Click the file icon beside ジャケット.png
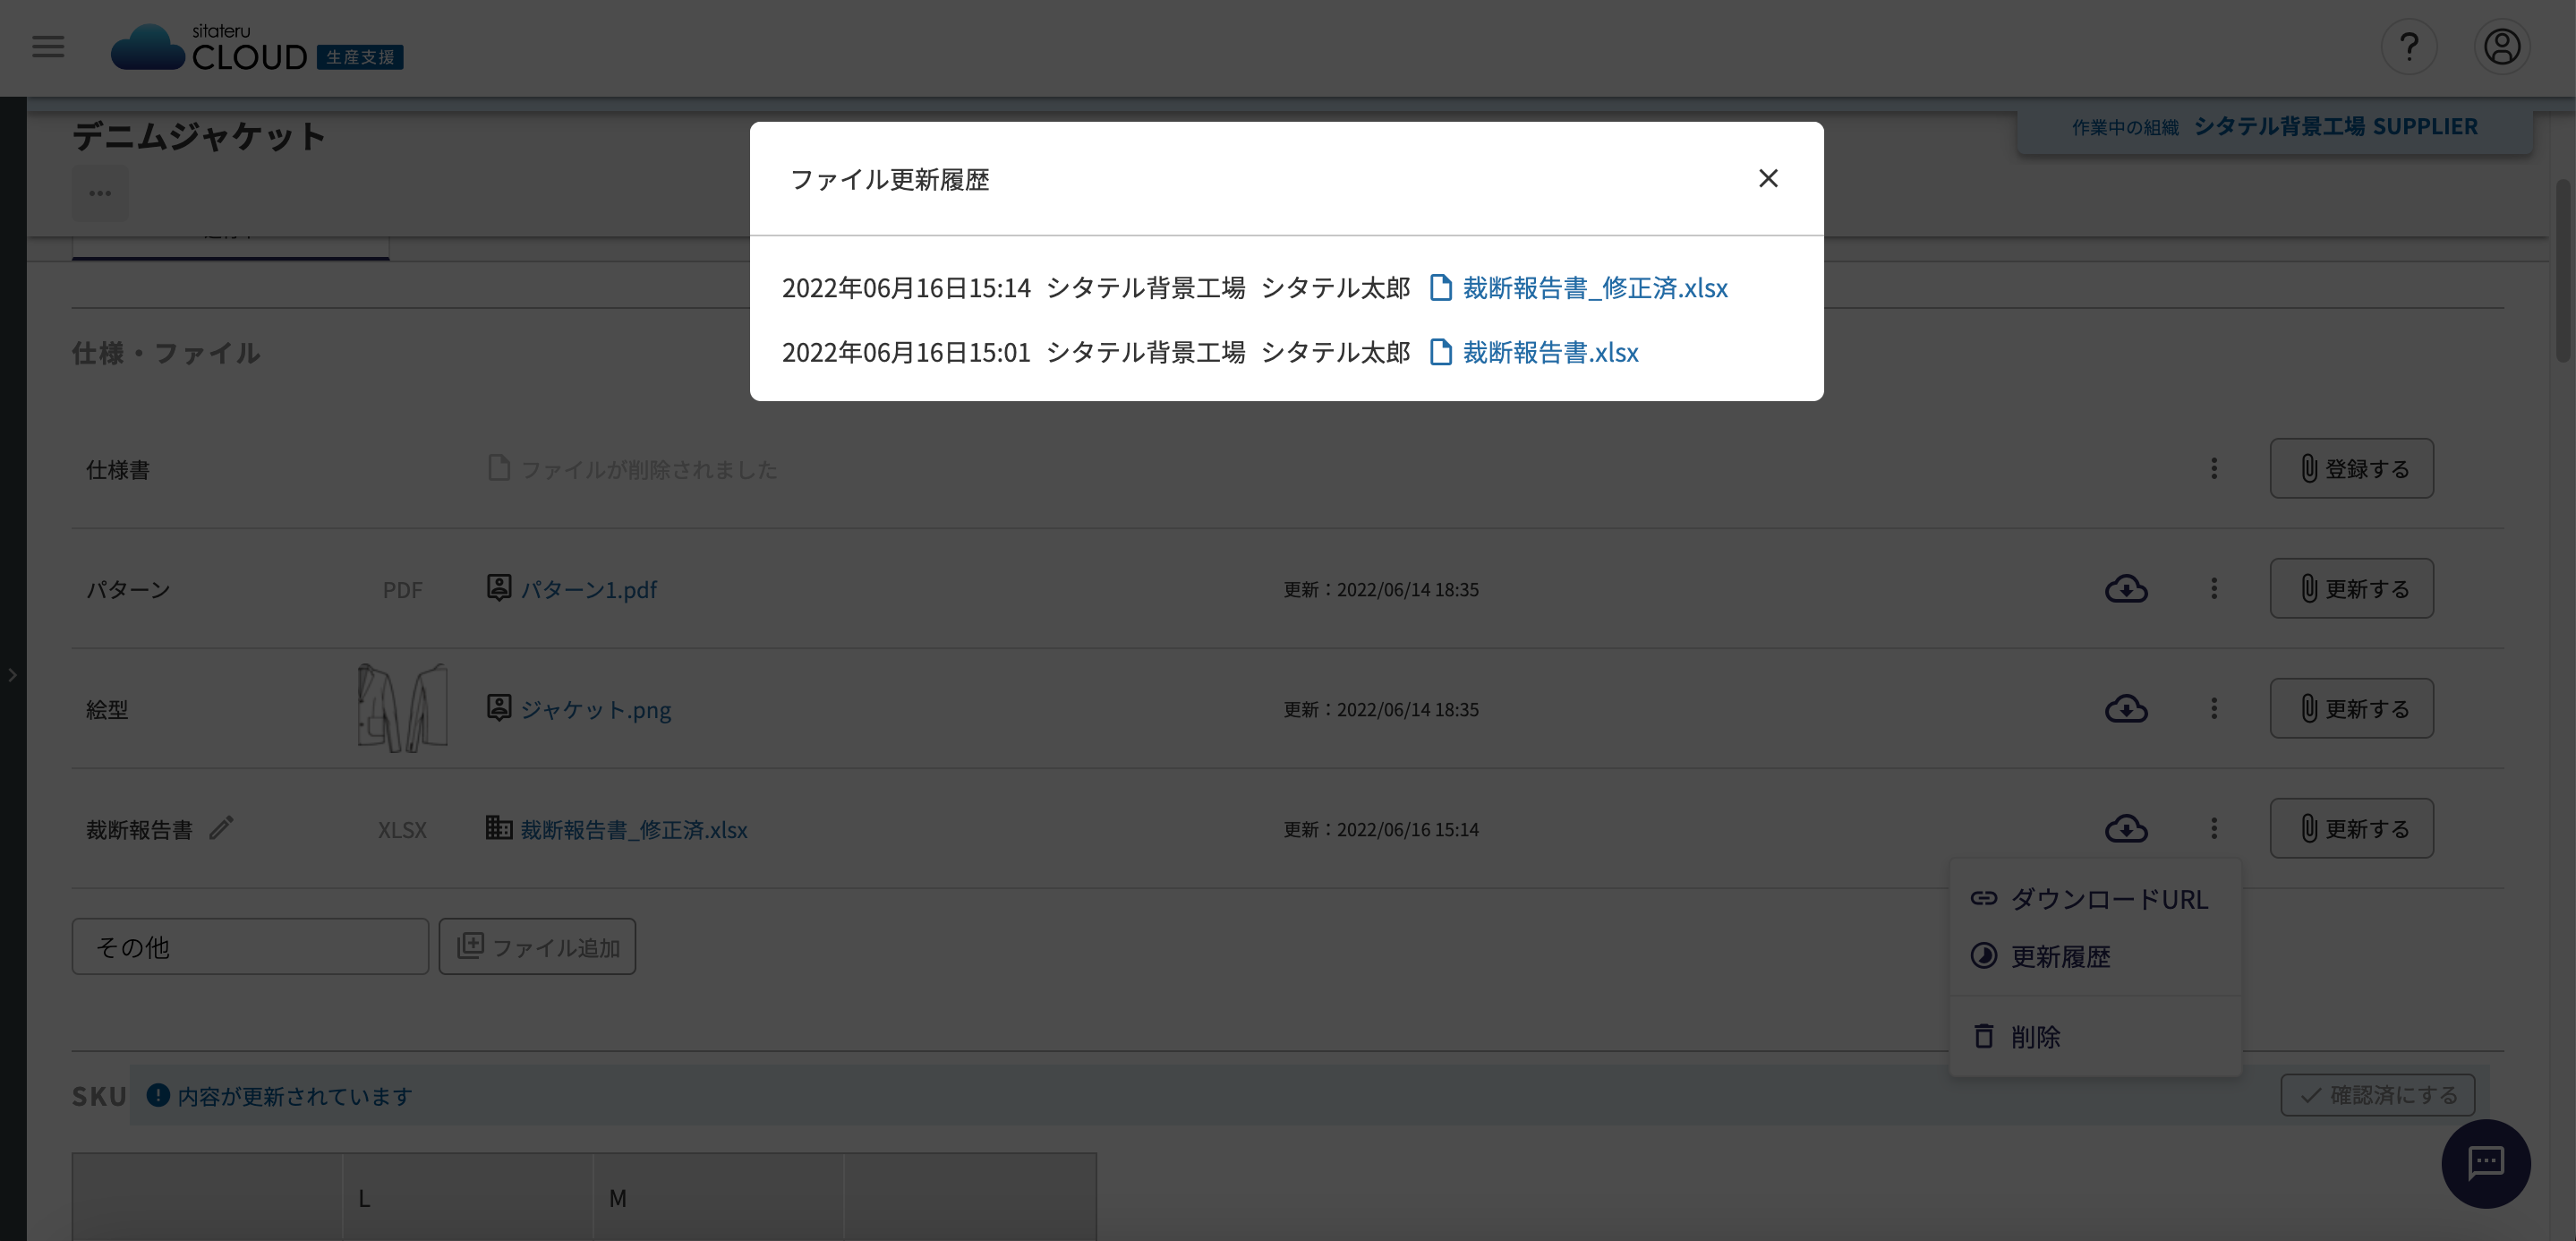Screen dimensions: 2576x1241 tap(499, 707)
